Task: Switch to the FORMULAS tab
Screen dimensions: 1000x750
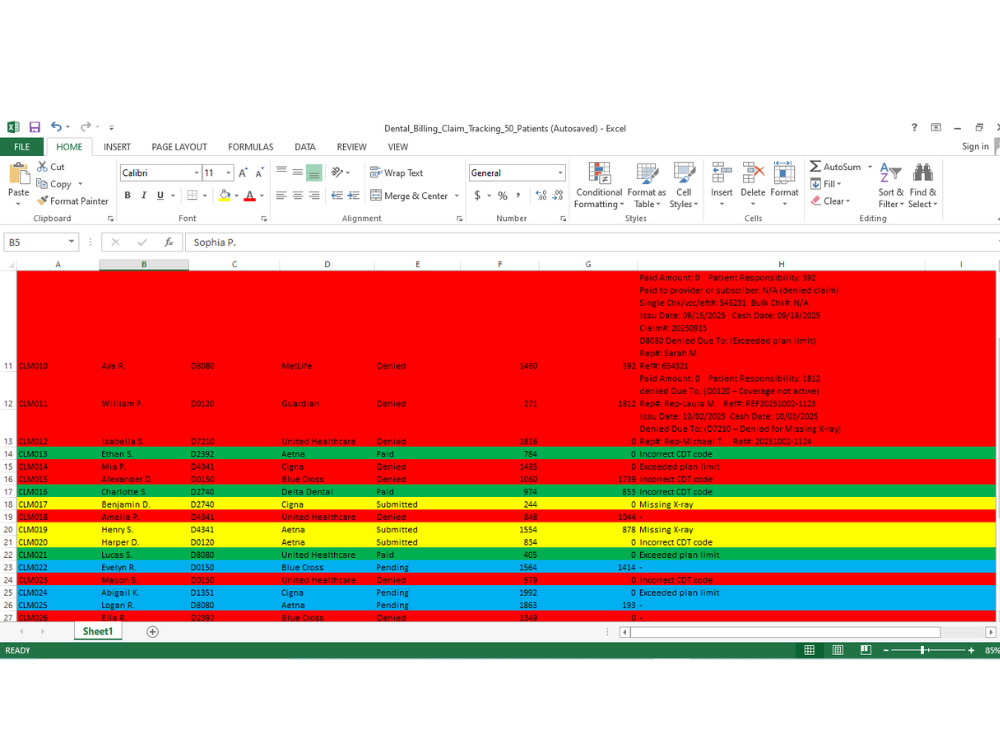Action: point(251,147)
